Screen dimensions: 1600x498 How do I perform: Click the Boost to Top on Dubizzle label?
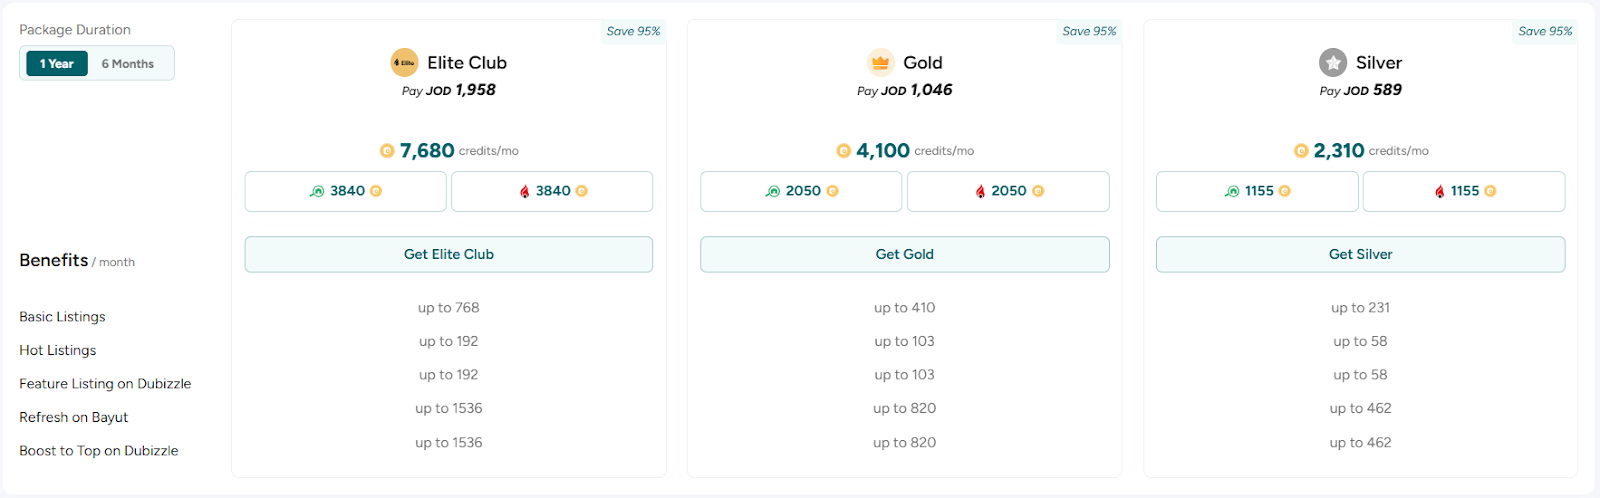(x=99, y=451)
